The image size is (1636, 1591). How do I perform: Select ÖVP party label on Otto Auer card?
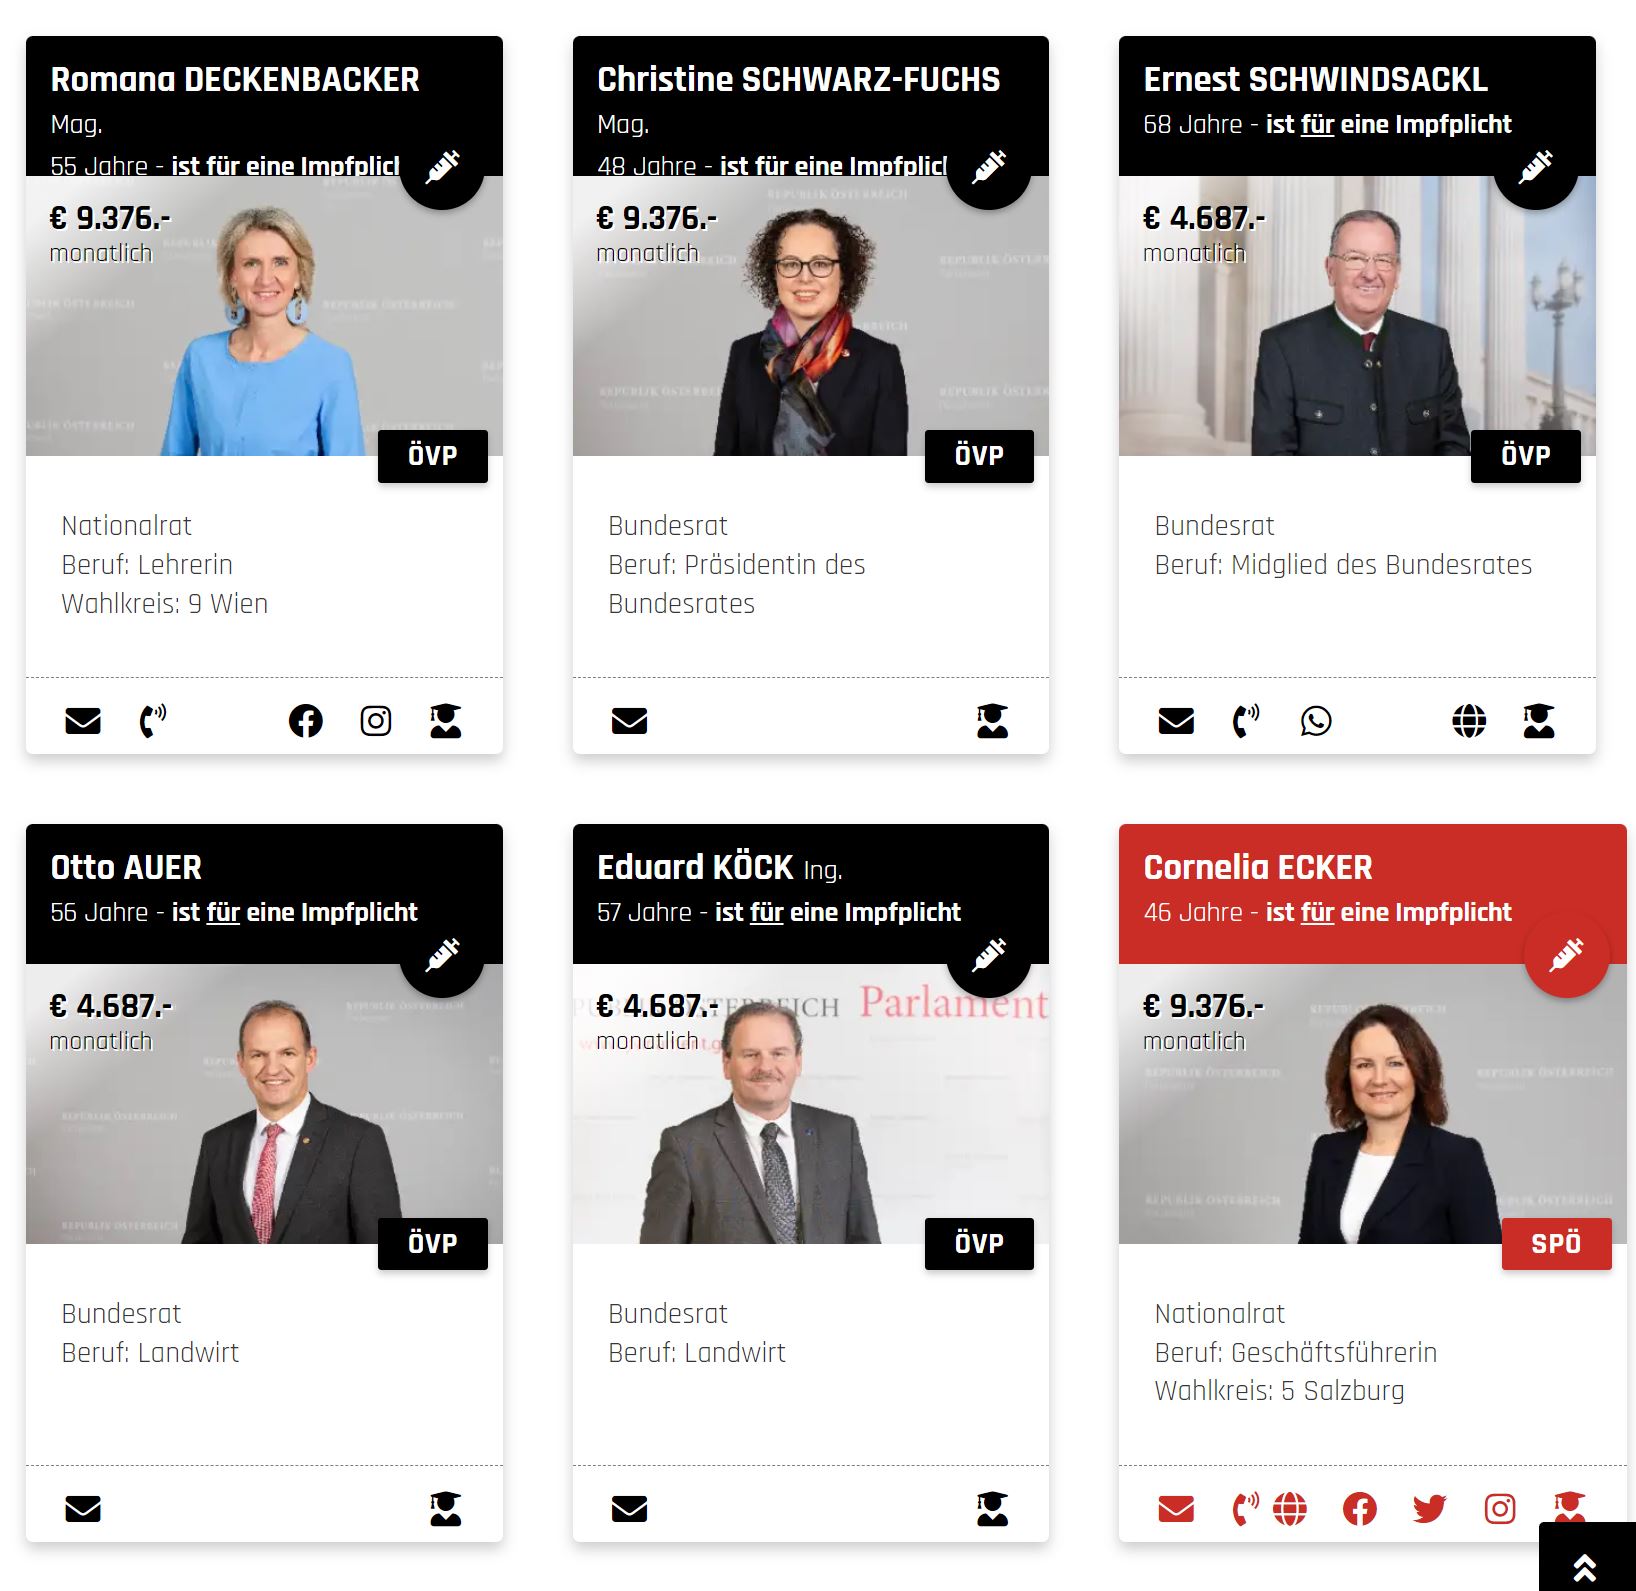[x=433, y=1244]
